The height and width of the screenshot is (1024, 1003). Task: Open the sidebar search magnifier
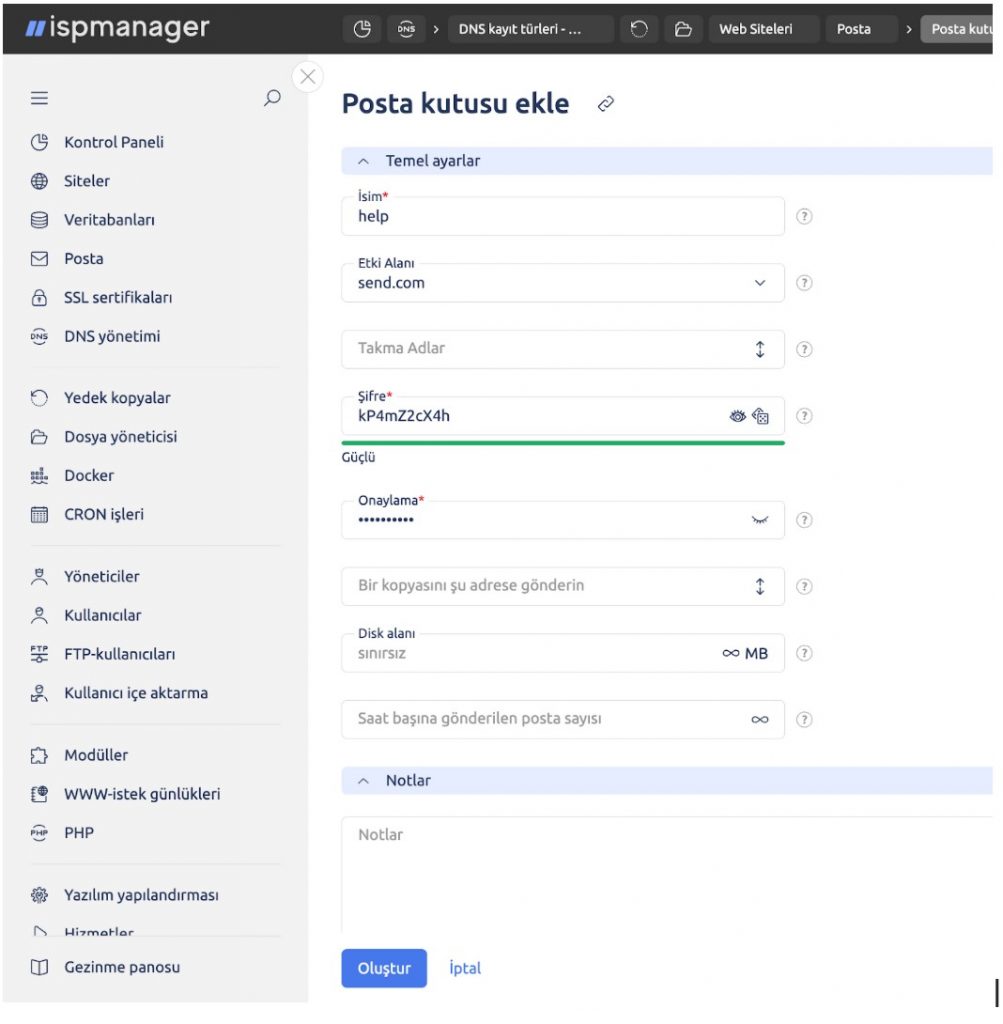(x=272, y=98)
